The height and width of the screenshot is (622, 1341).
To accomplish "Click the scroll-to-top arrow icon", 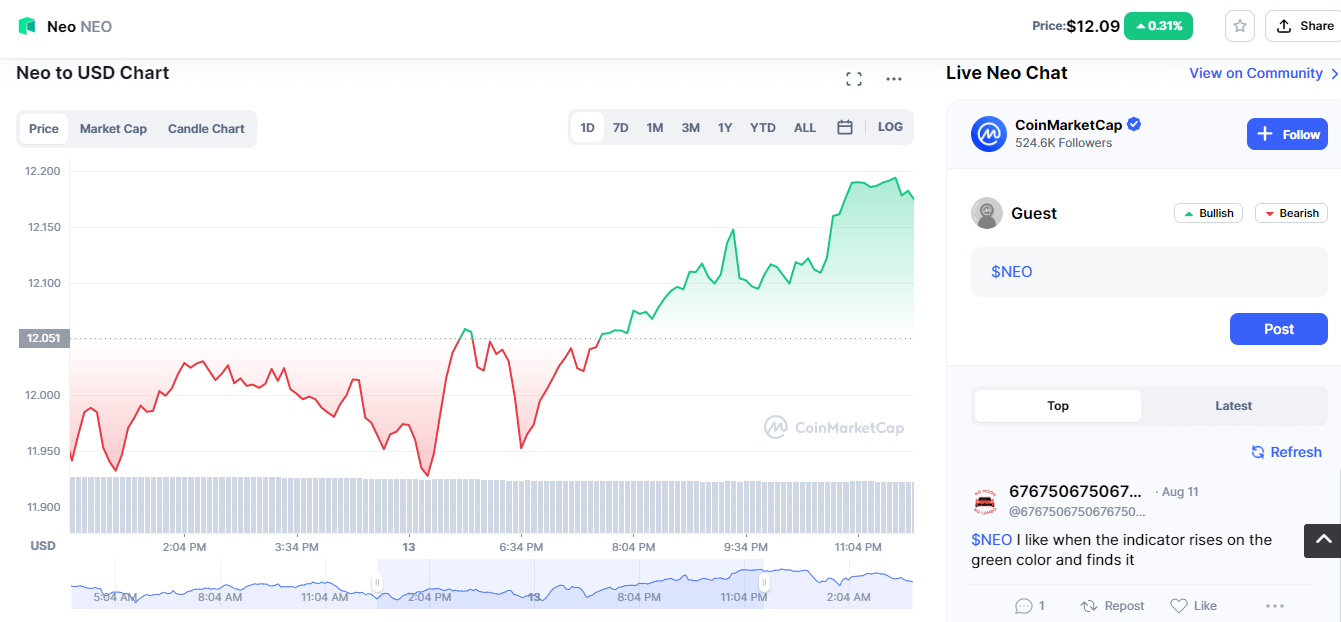I will (x=1322, y=540).
